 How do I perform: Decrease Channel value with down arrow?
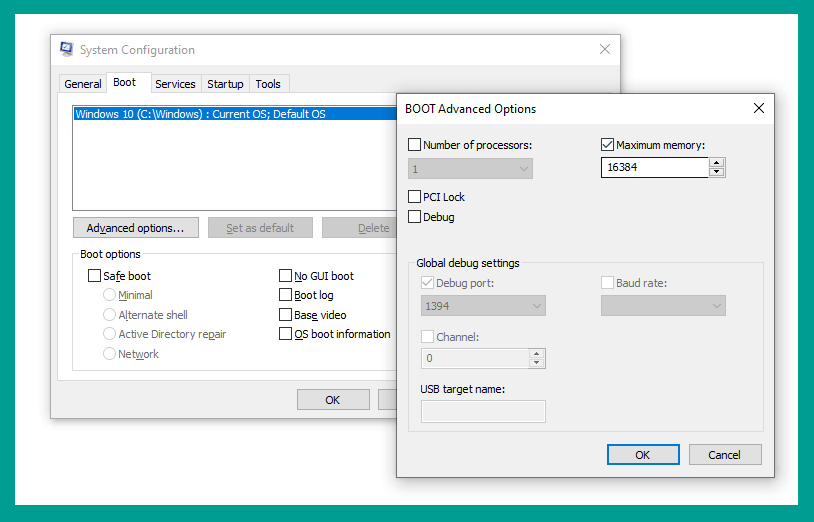tap(537, 363)
